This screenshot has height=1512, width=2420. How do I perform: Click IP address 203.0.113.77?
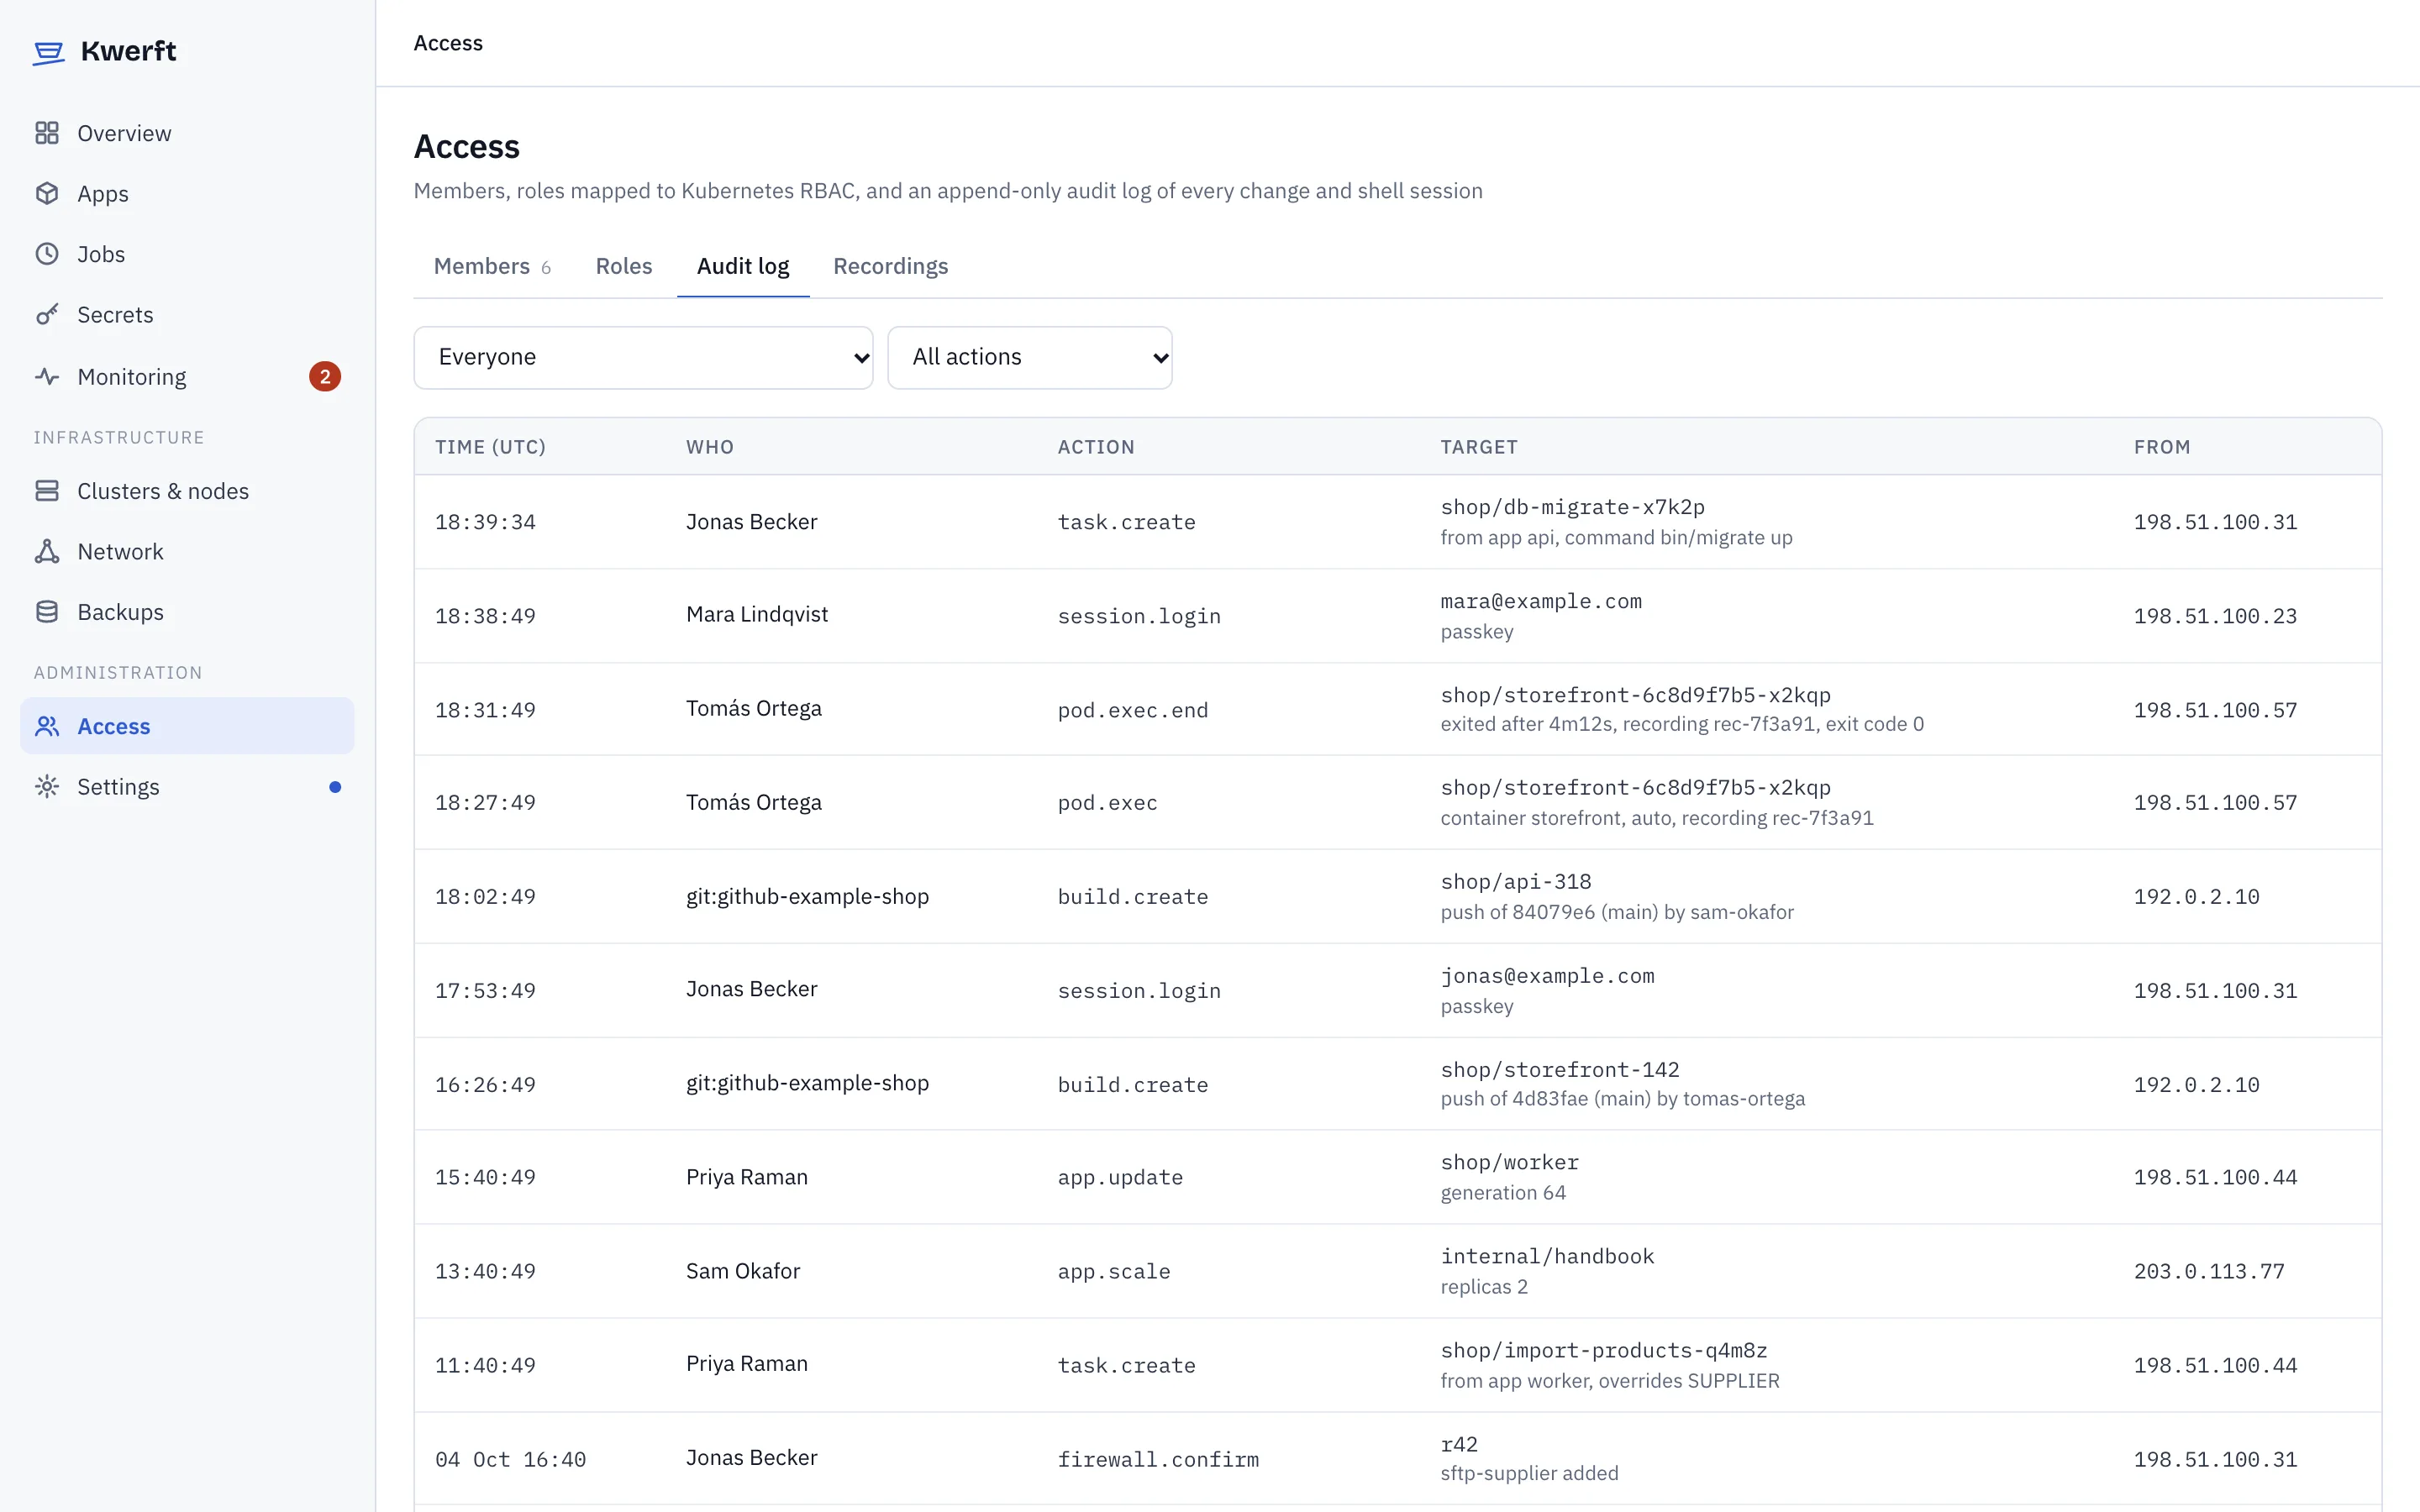2209,1271
